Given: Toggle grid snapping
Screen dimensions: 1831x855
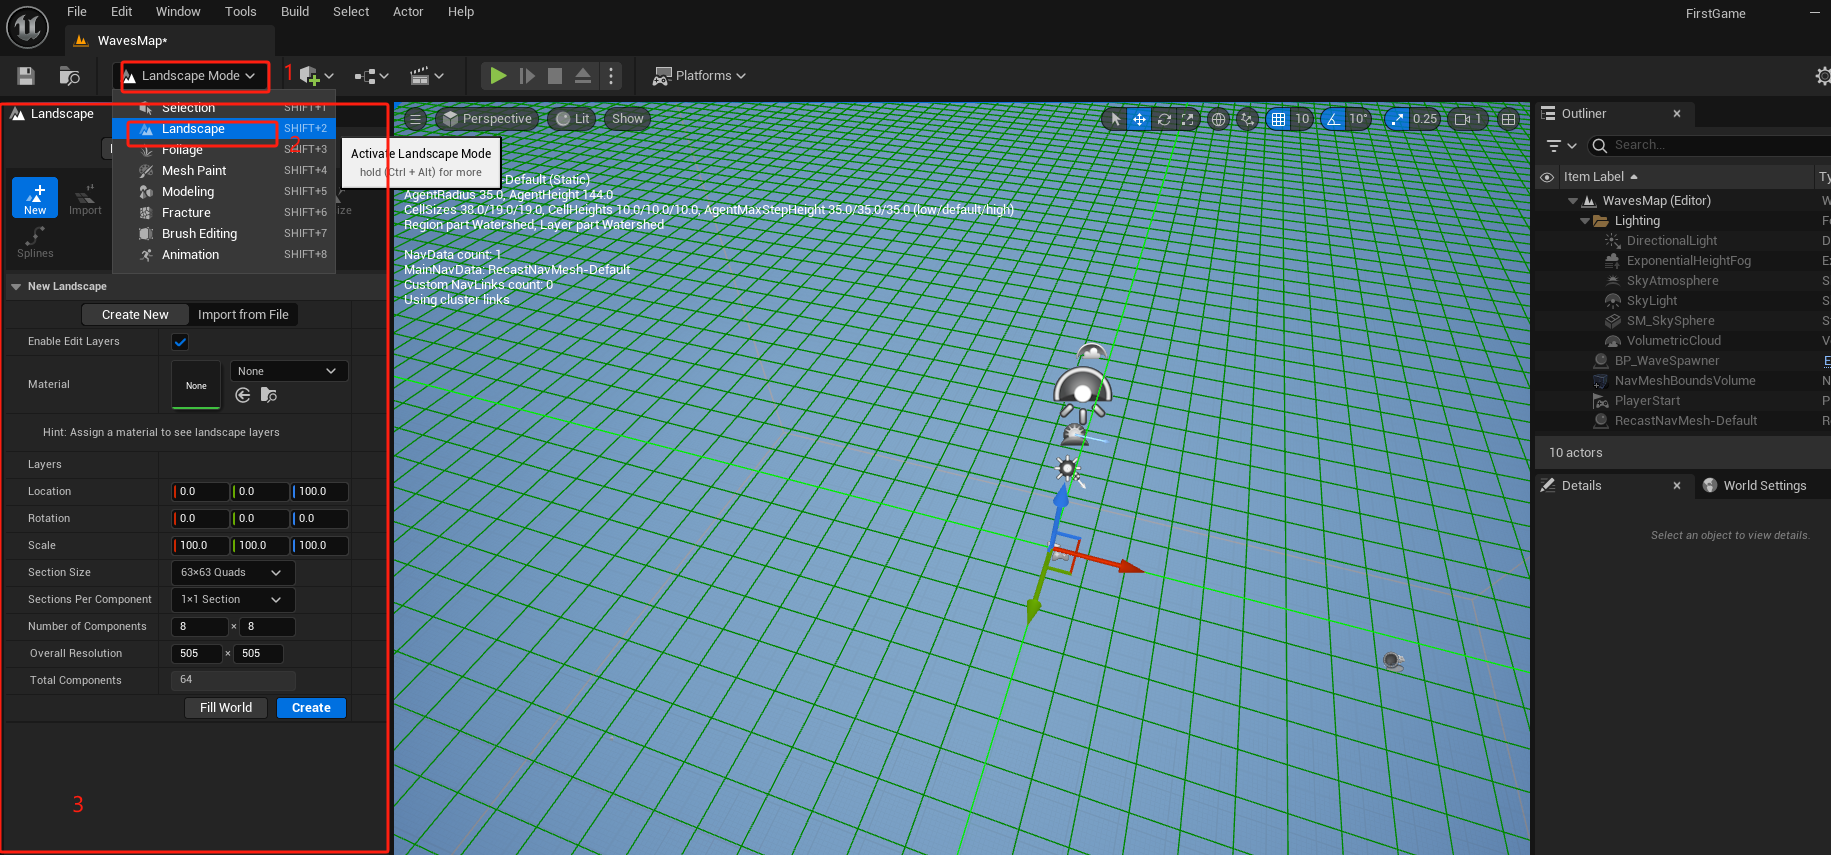Looking at the screenshot, I should 1278,119.
